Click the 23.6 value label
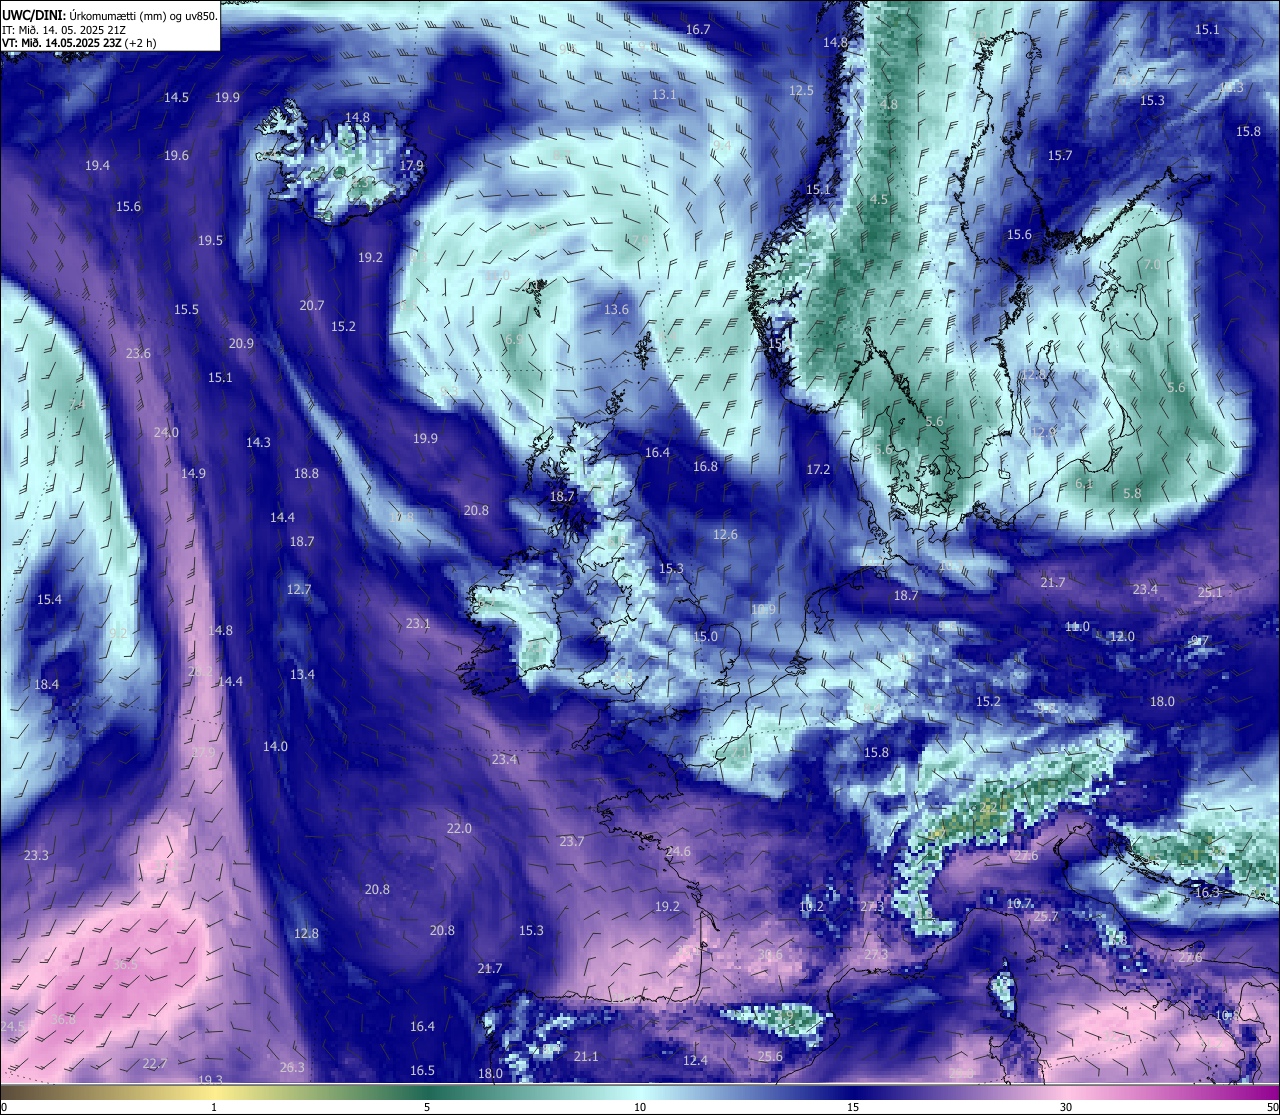 click(x=138, y=353)
